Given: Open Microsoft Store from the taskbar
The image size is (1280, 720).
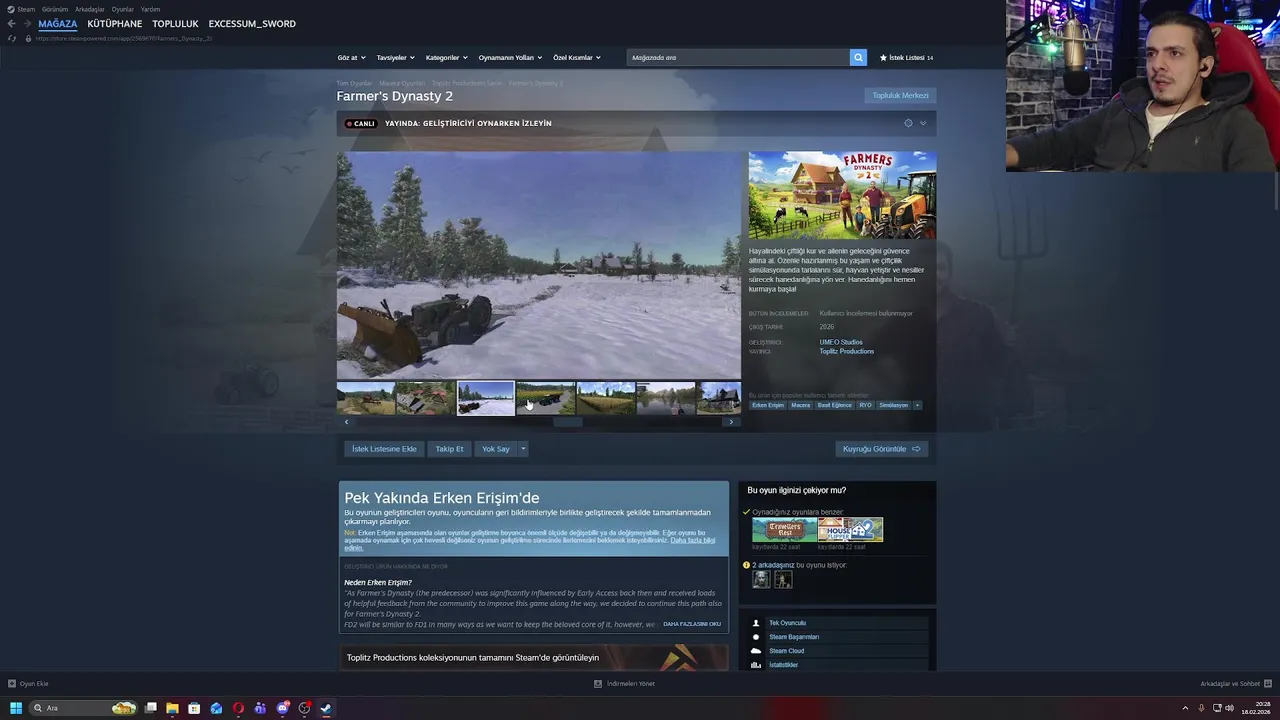Looking at the screenshot, I should pos(194,708).
